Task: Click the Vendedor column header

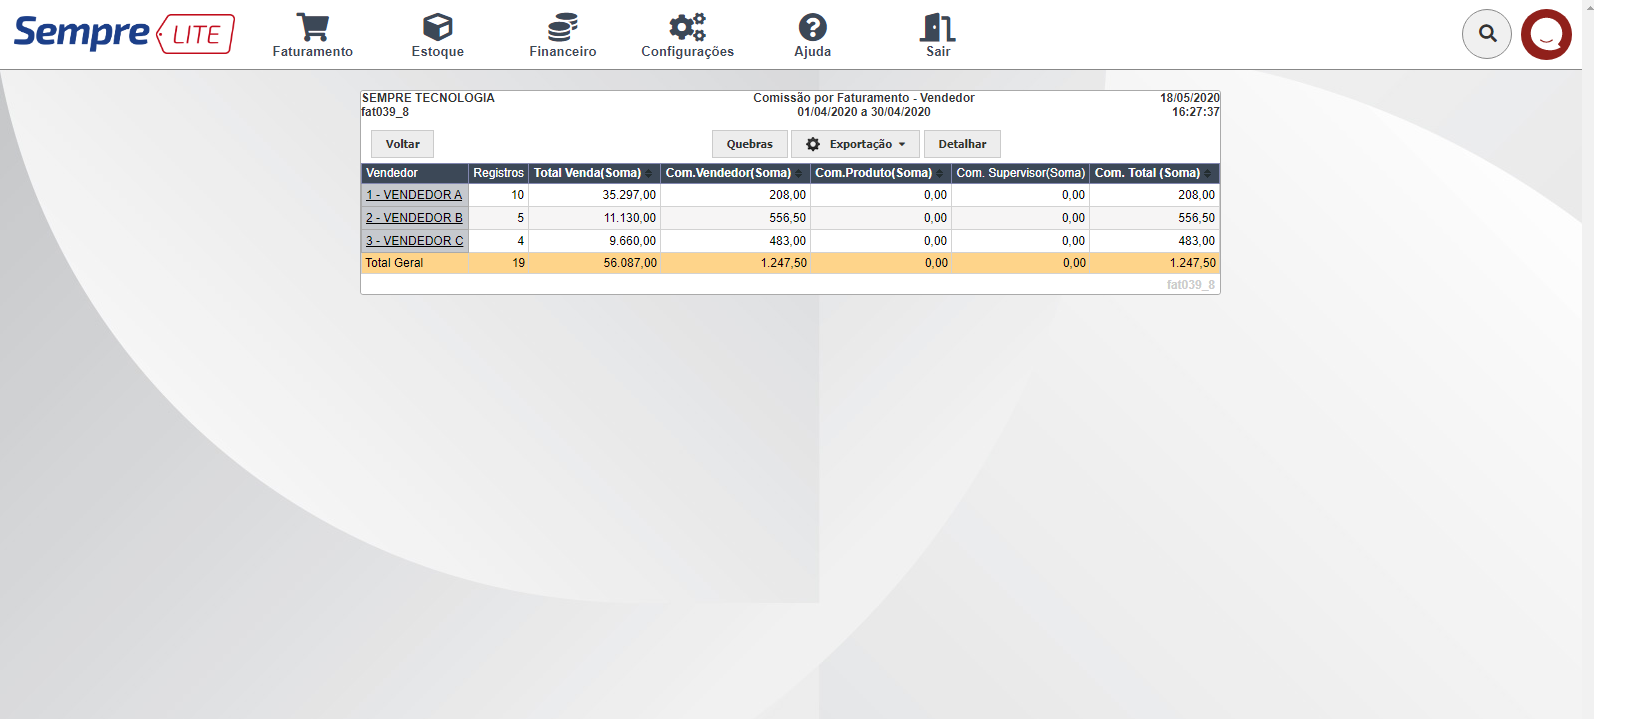Action: tap(414, 173)
